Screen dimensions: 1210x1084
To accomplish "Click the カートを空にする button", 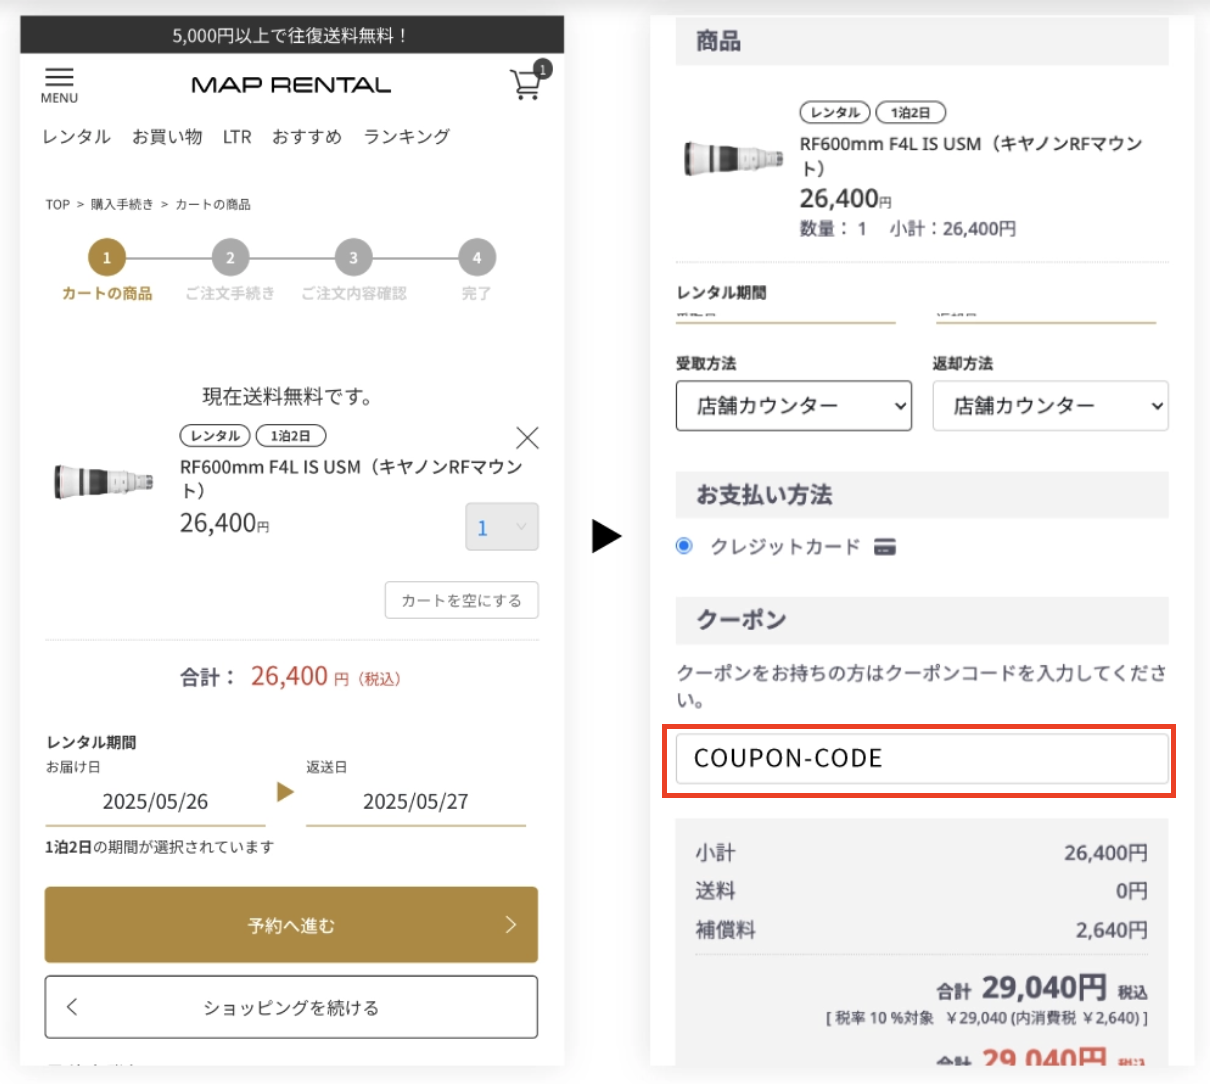I will point(461,600).
